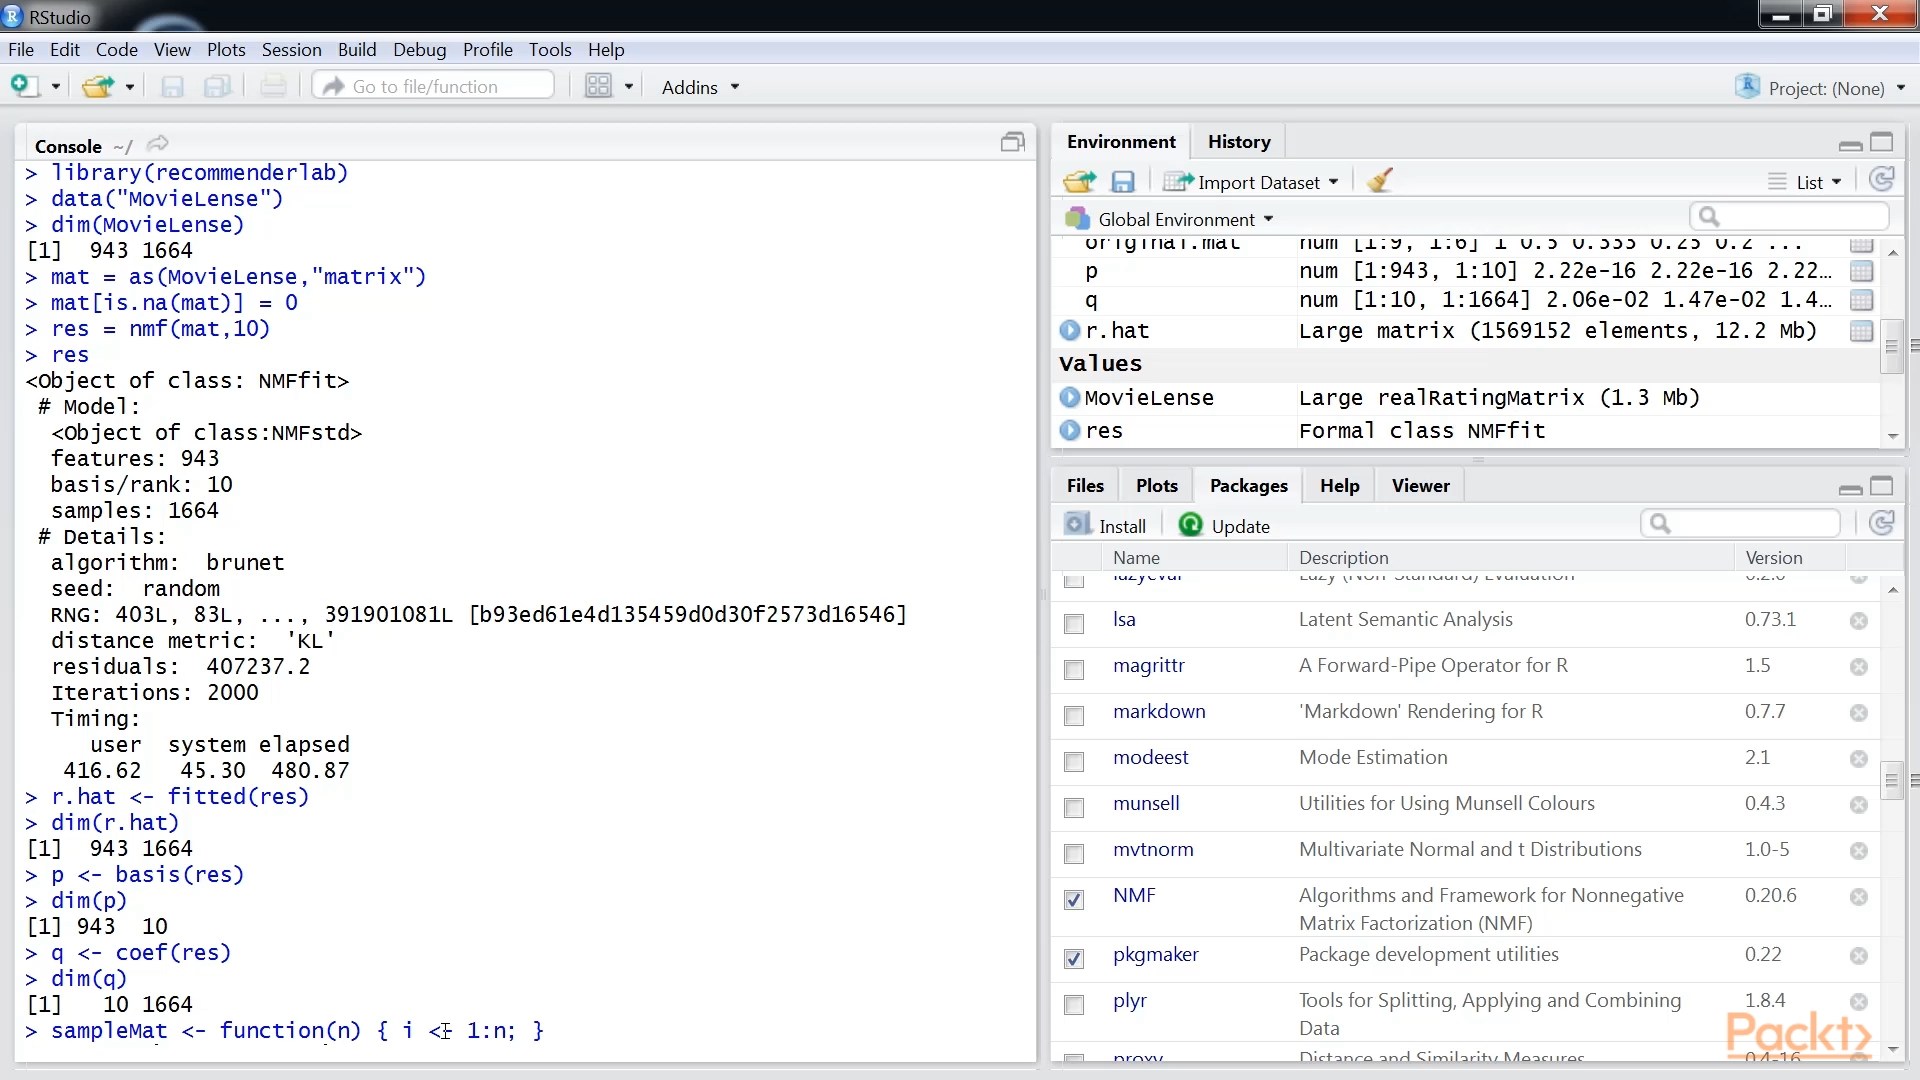This screenshot has height=1080, width=1920.
Task: Click the workspace panes grid icon
Action: pos(598,86)
